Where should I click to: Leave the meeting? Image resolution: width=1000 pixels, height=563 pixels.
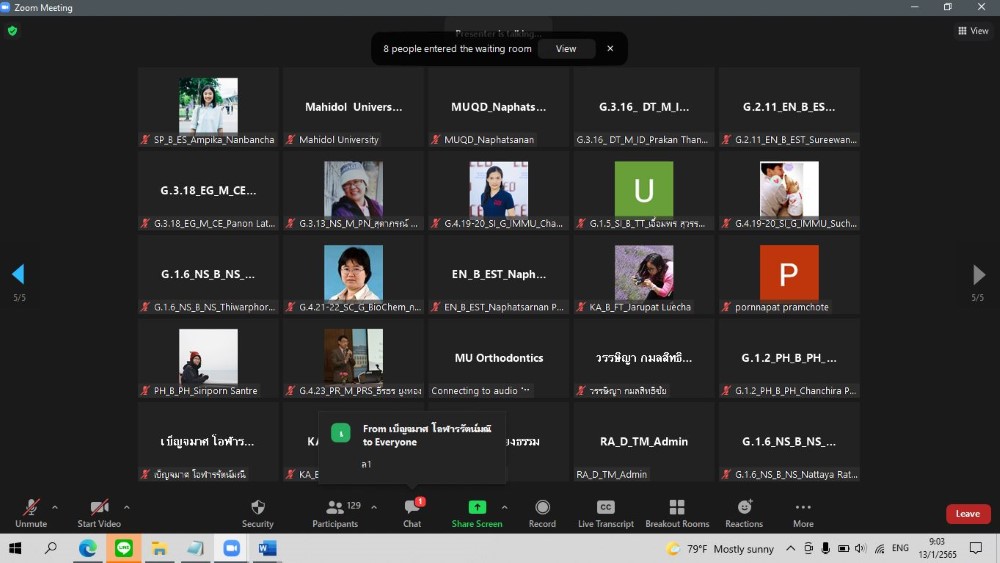tap(967, 514)
